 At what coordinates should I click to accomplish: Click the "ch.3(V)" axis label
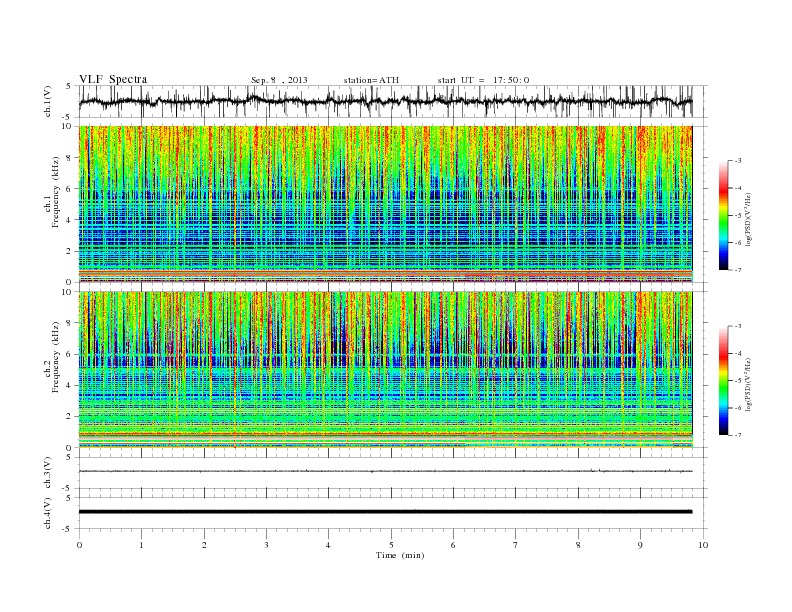tap(48, 473)
